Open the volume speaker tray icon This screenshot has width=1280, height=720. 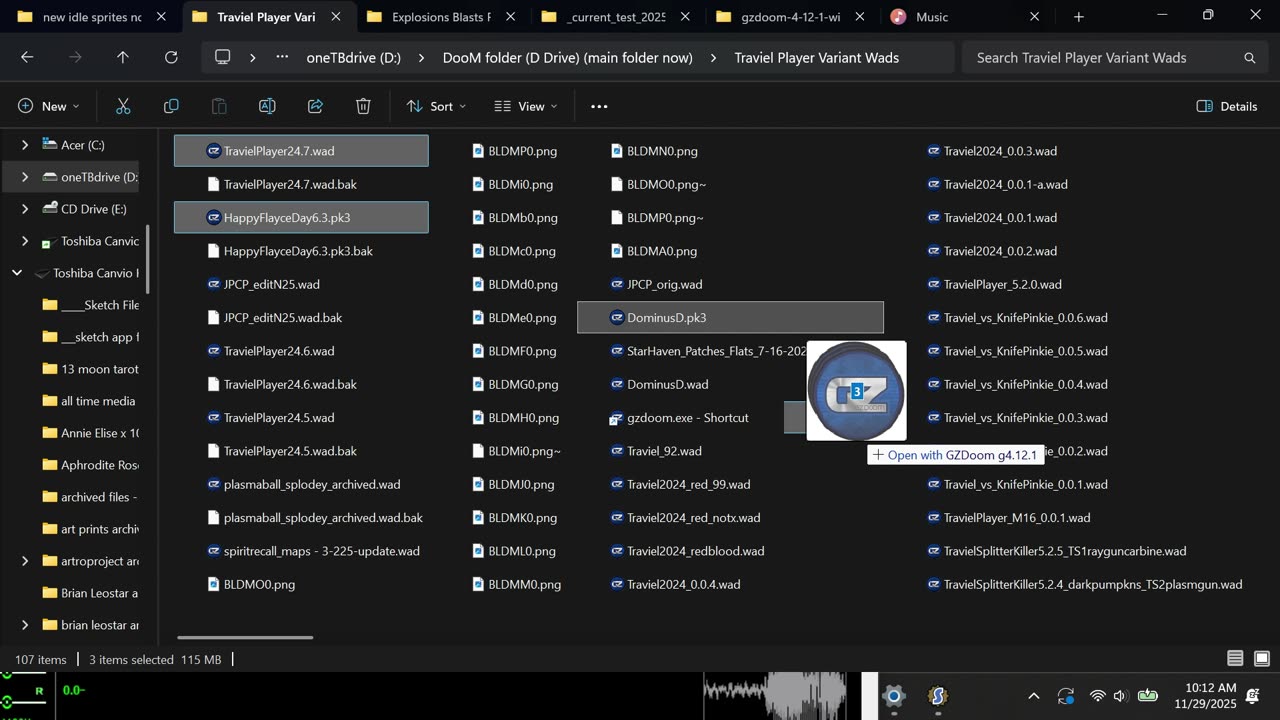(x=1120, y=696)
